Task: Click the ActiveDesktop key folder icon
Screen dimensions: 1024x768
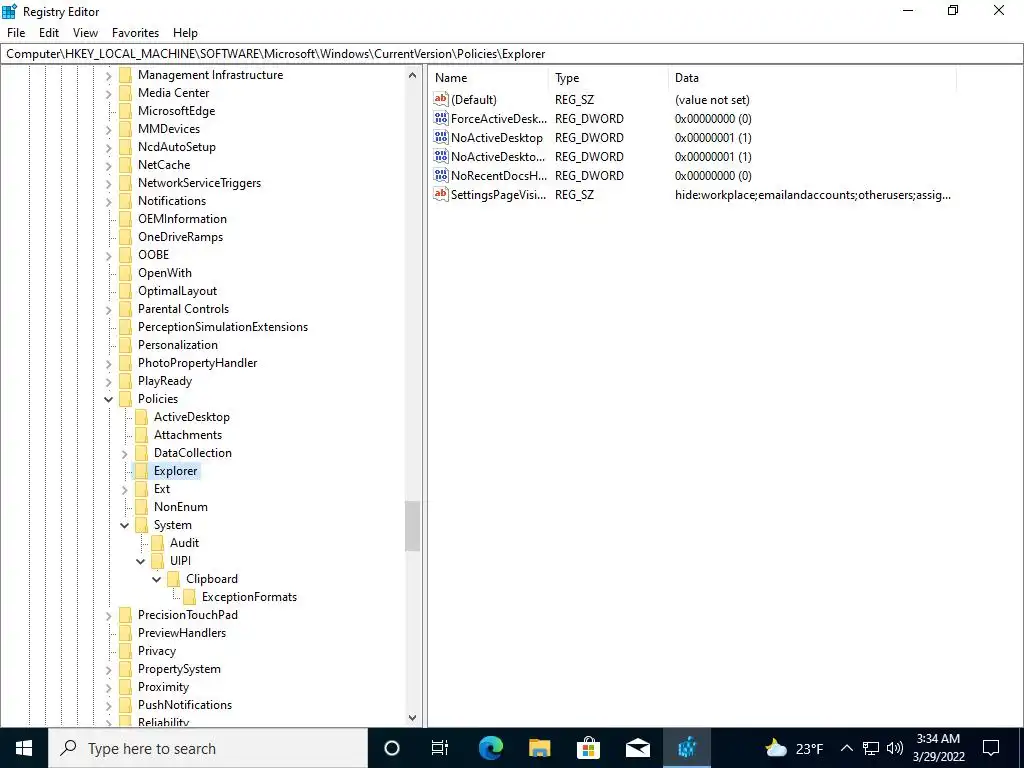Action: click(141, 417)
